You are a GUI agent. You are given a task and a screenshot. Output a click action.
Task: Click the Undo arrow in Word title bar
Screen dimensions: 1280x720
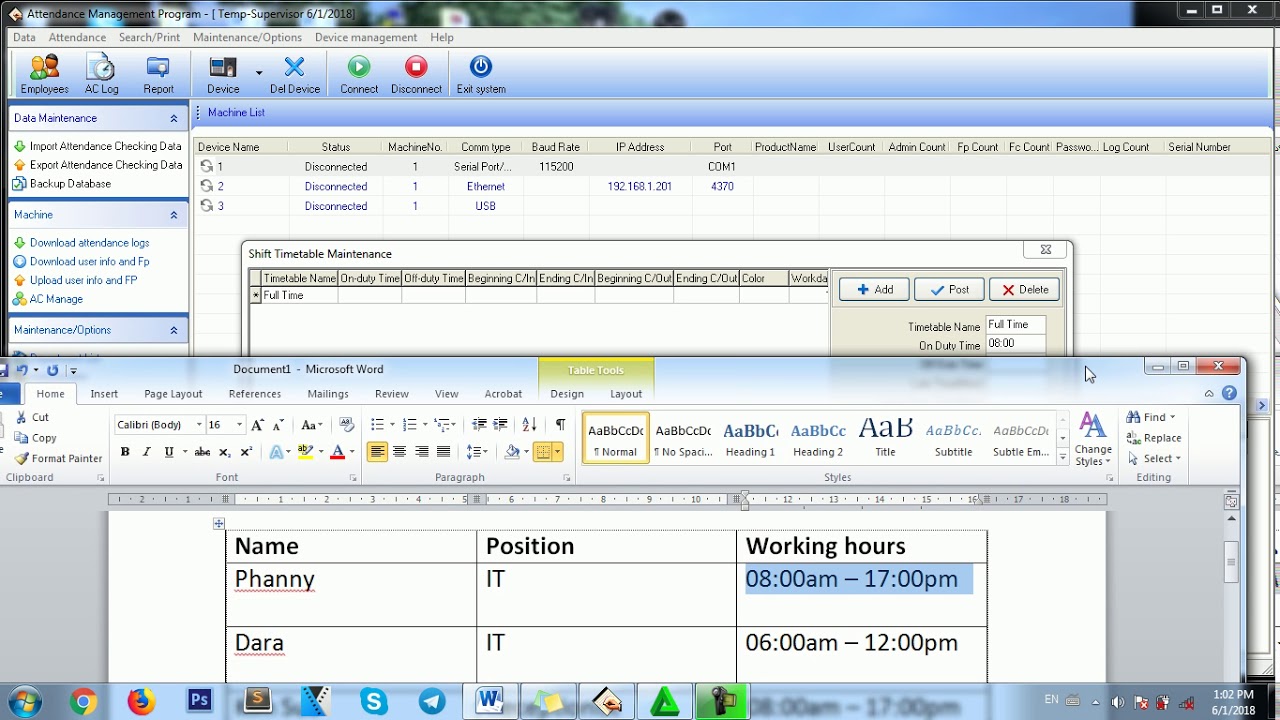coord(21,370)
